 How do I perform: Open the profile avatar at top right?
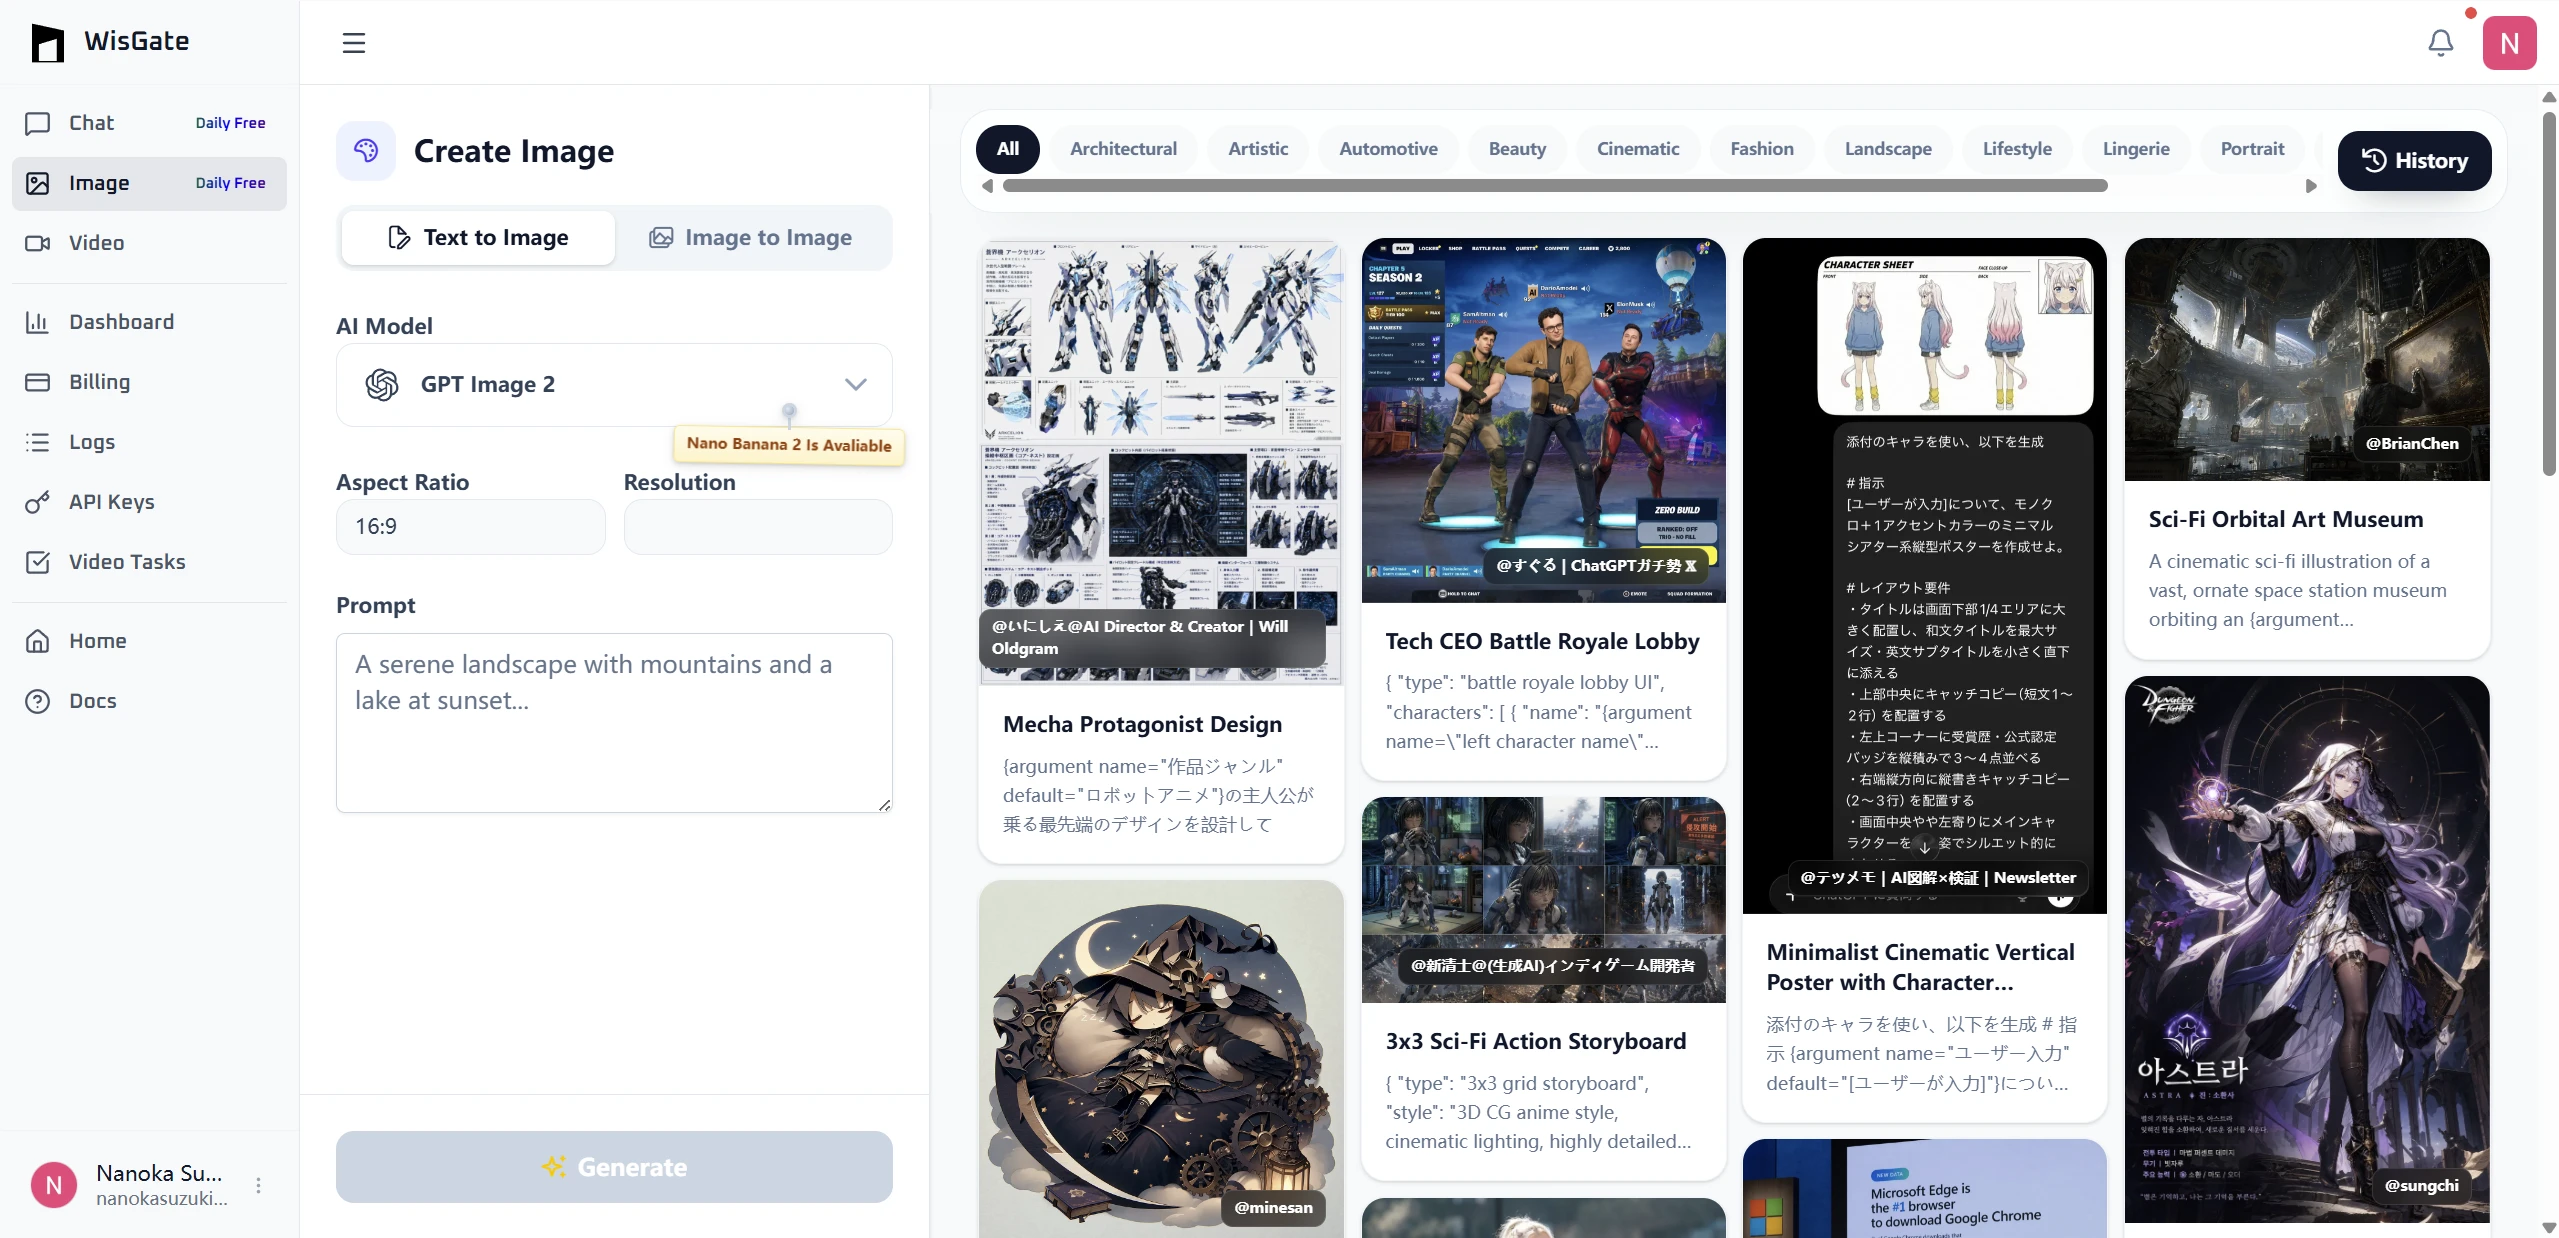pos(2509,43)
